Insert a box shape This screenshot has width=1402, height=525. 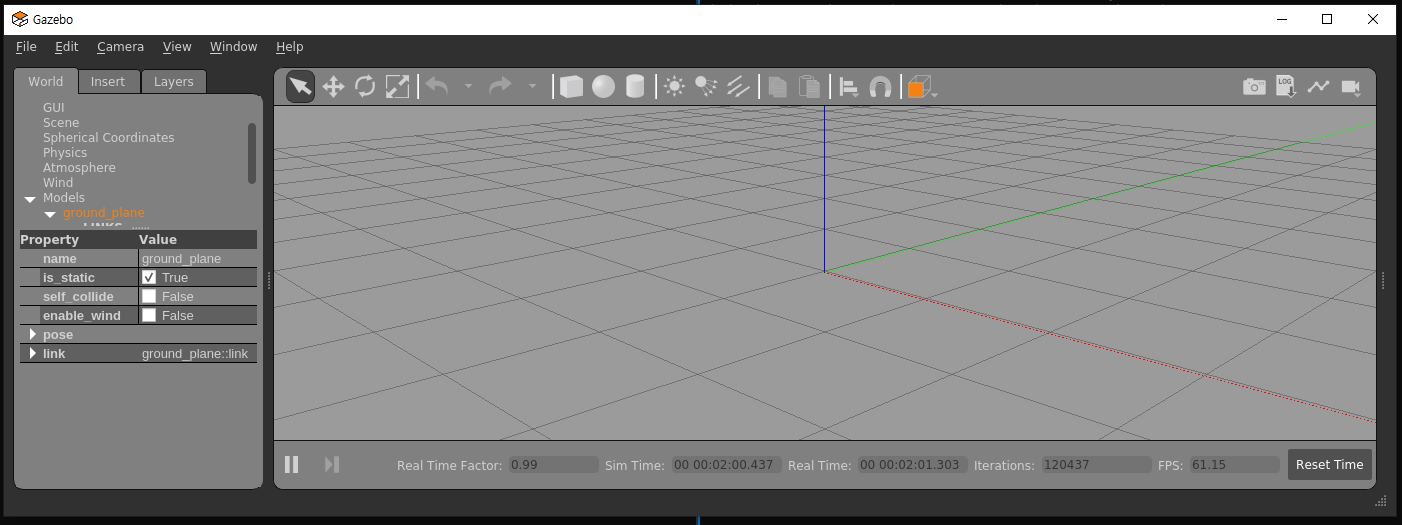tap(571, 87)
